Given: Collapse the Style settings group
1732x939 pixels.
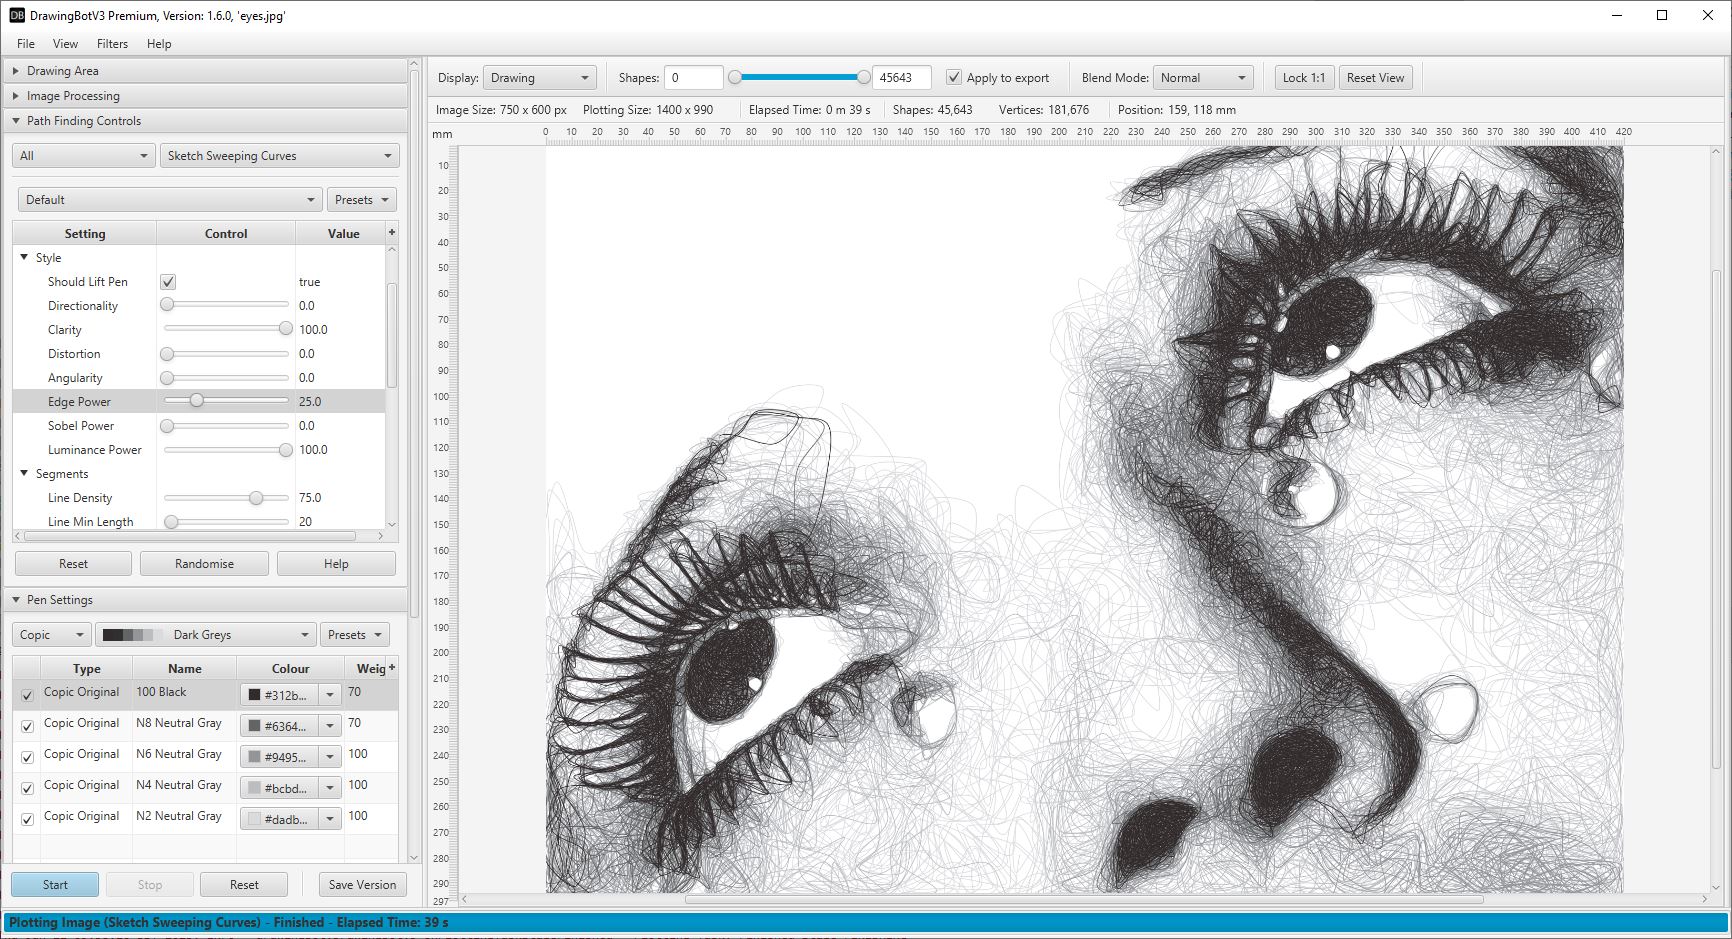Looking at the screenshot, I should (25, 257).
